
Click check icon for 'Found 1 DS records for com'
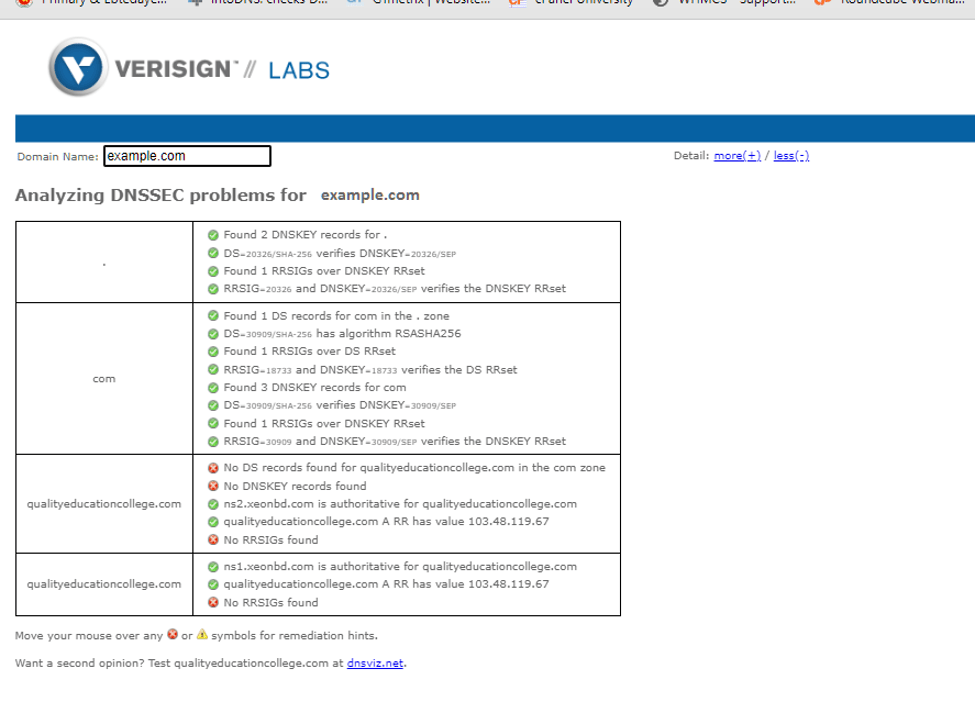(213, 316)
